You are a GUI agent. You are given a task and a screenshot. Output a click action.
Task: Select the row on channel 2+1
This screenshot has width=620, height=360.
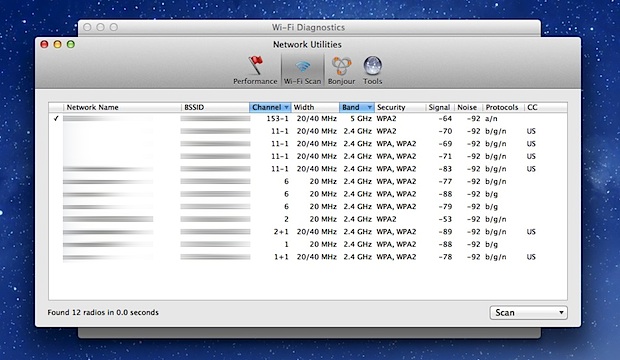pos(308,232)
